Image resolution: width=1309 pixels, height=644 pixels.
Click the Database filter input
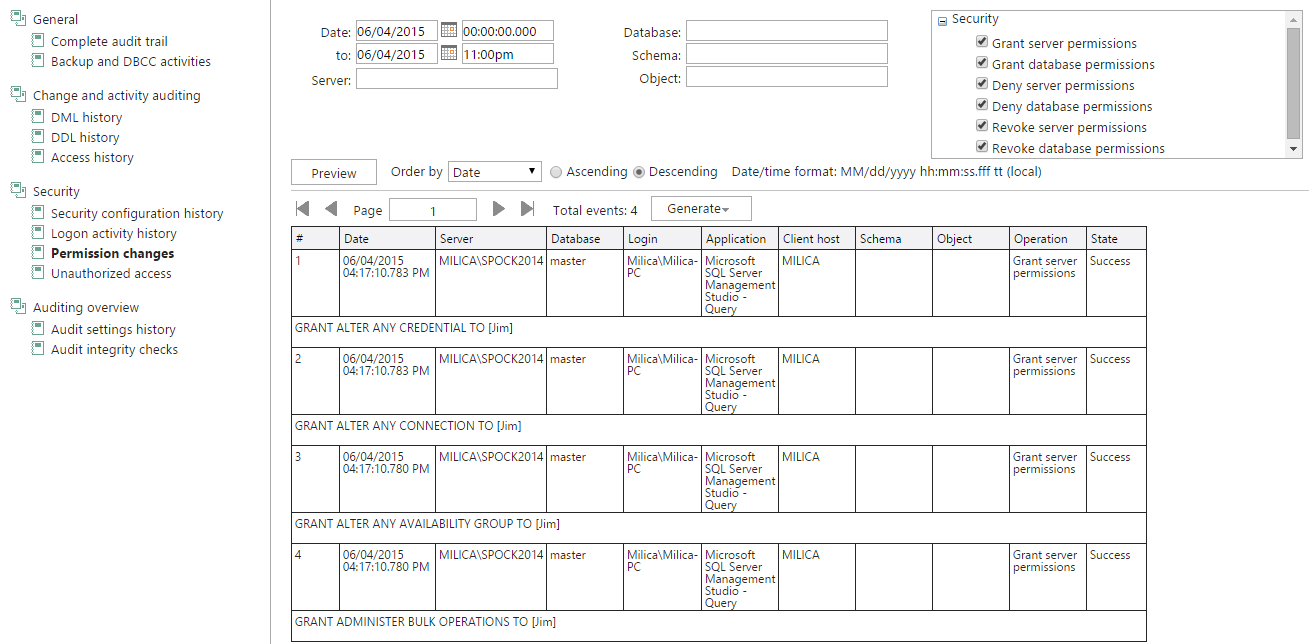[x=786, y=31]
